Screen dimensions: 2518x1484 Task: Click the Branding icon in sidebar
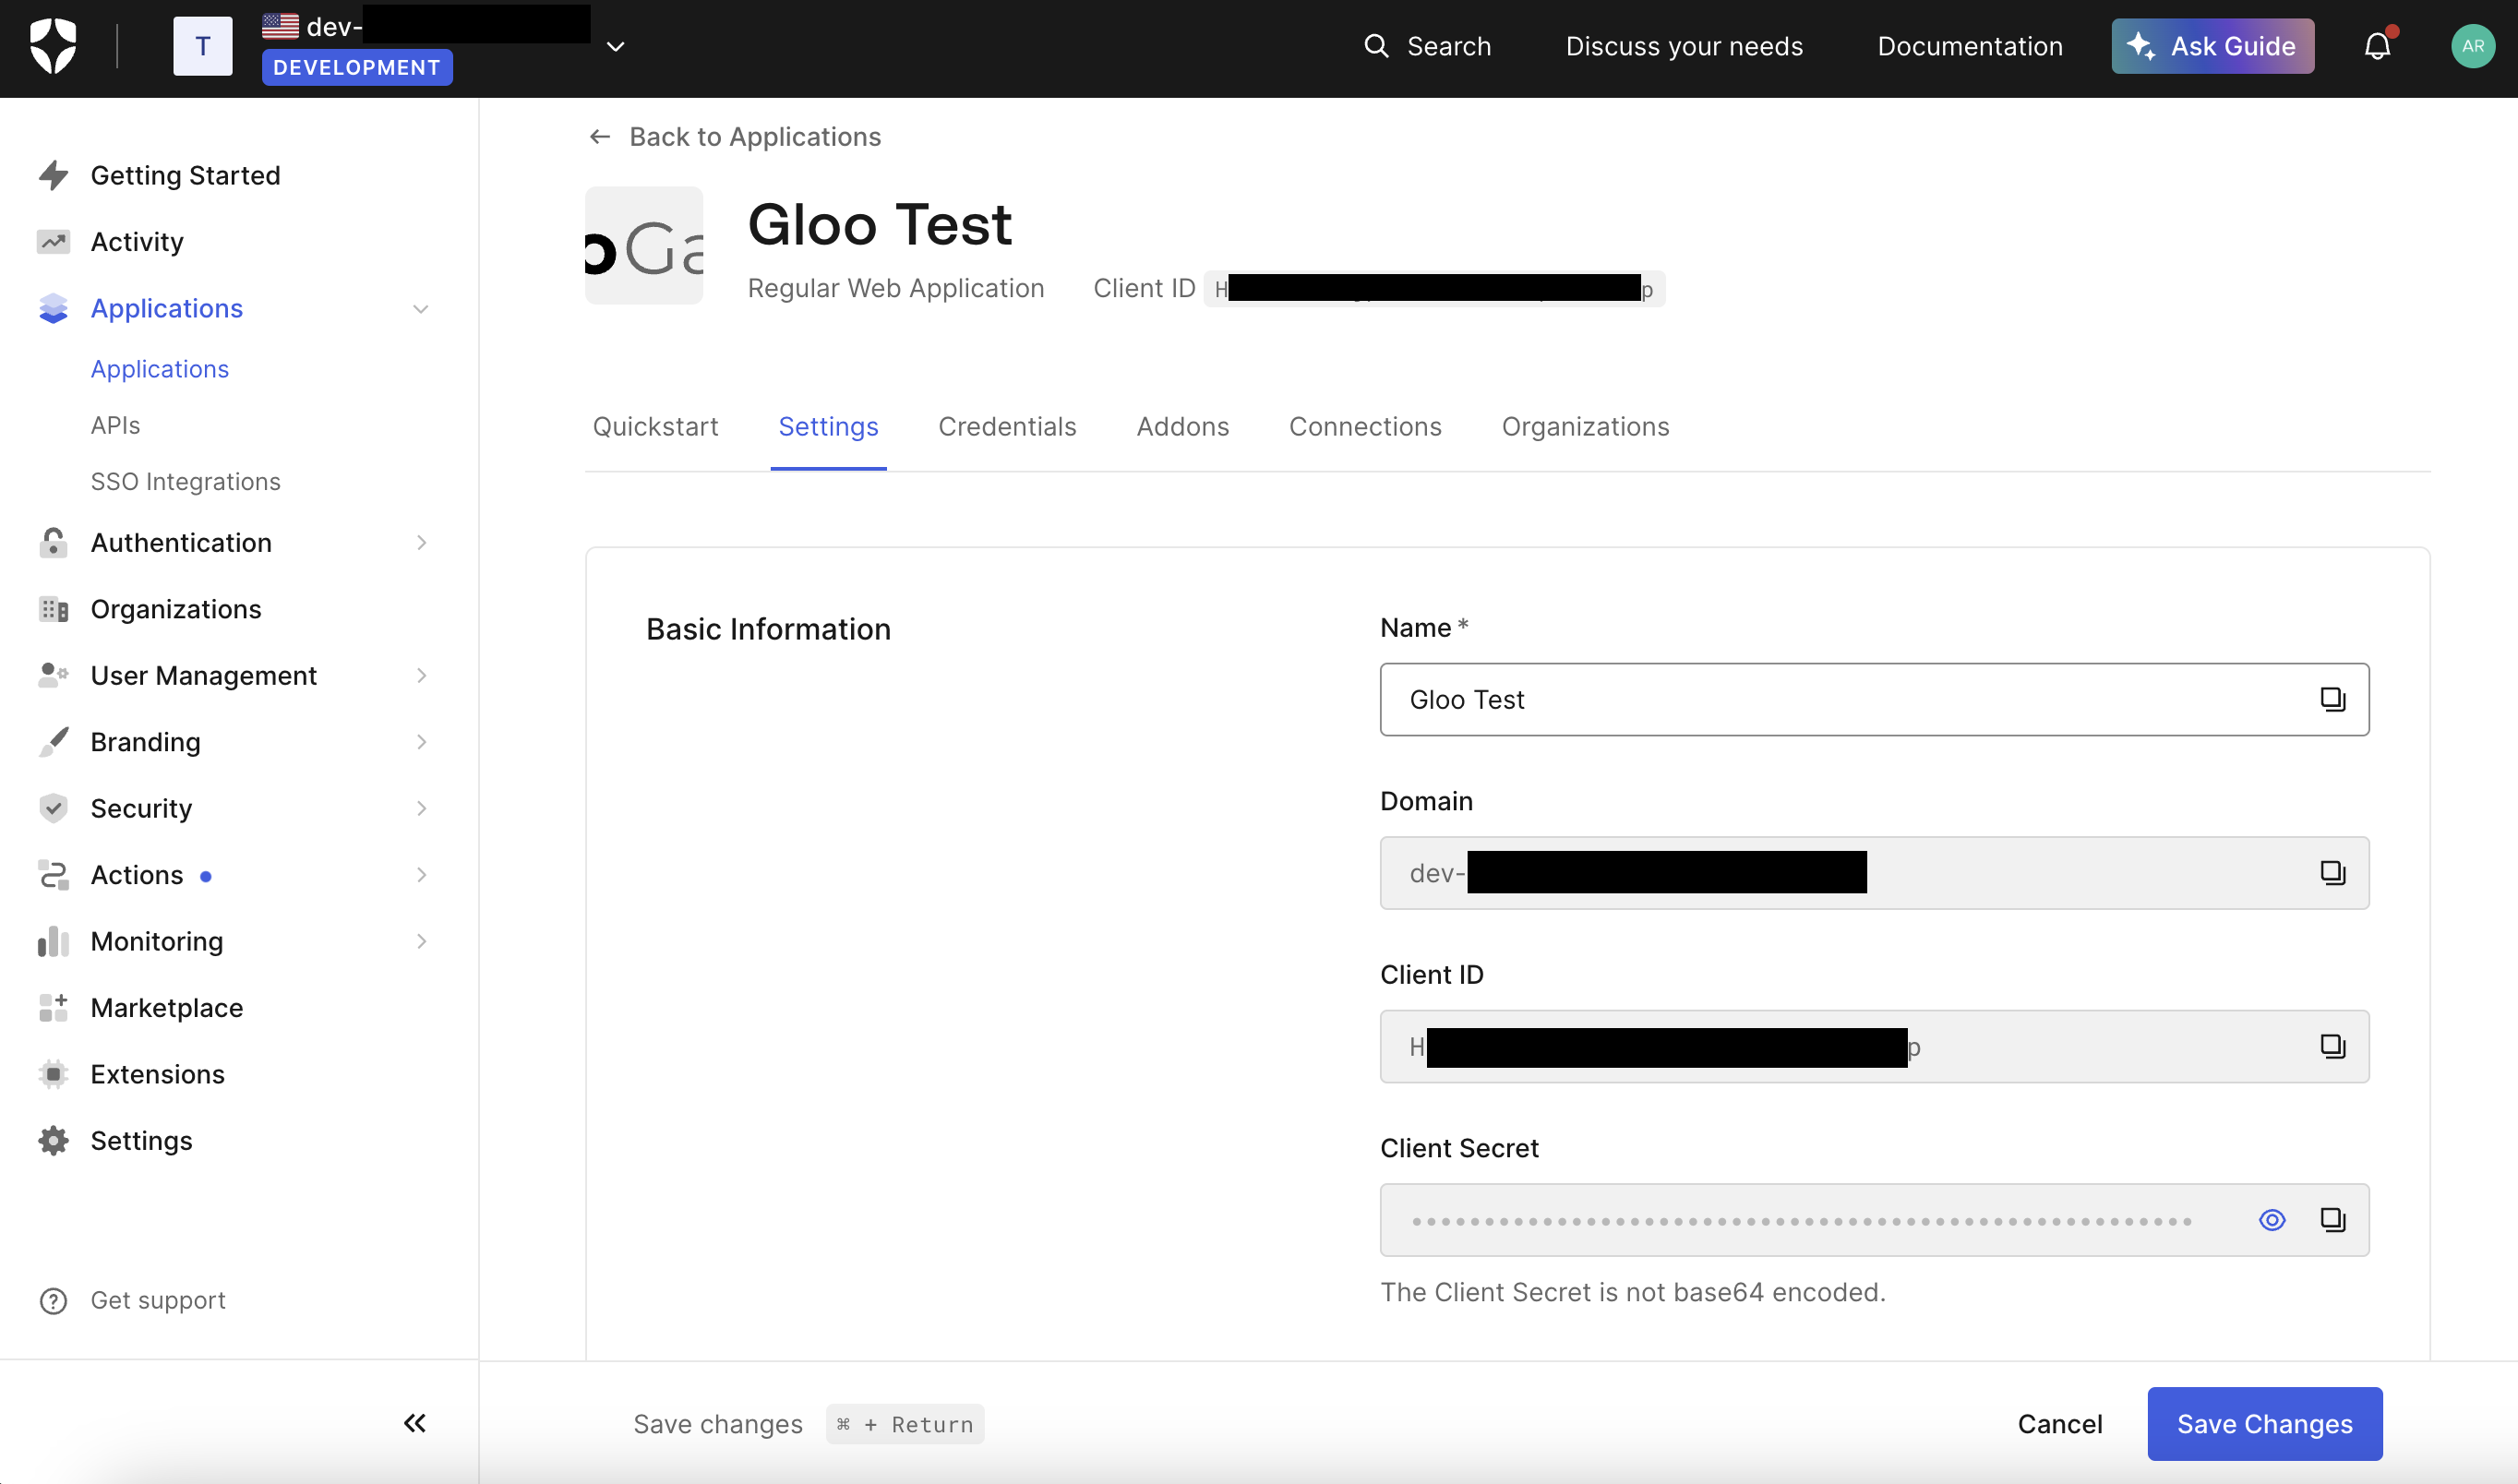coord(53,740)
